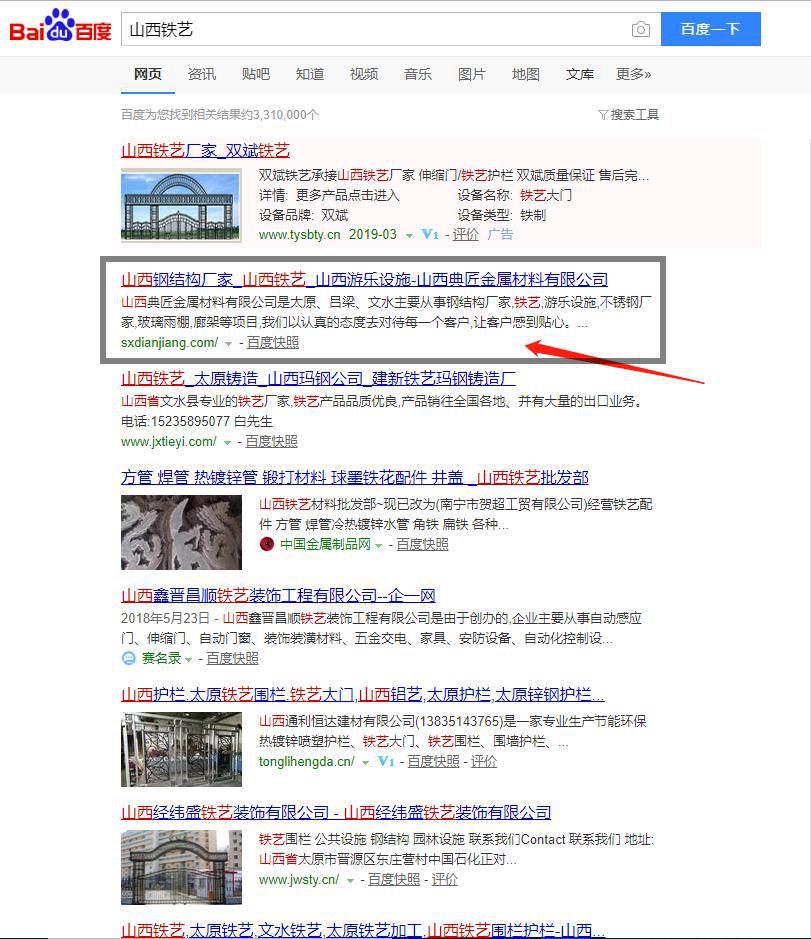Image resolution: width=811 pixels, height=939 pixels.
Task: Switch to the 视频 tab
Action: (x=364, y=74)
